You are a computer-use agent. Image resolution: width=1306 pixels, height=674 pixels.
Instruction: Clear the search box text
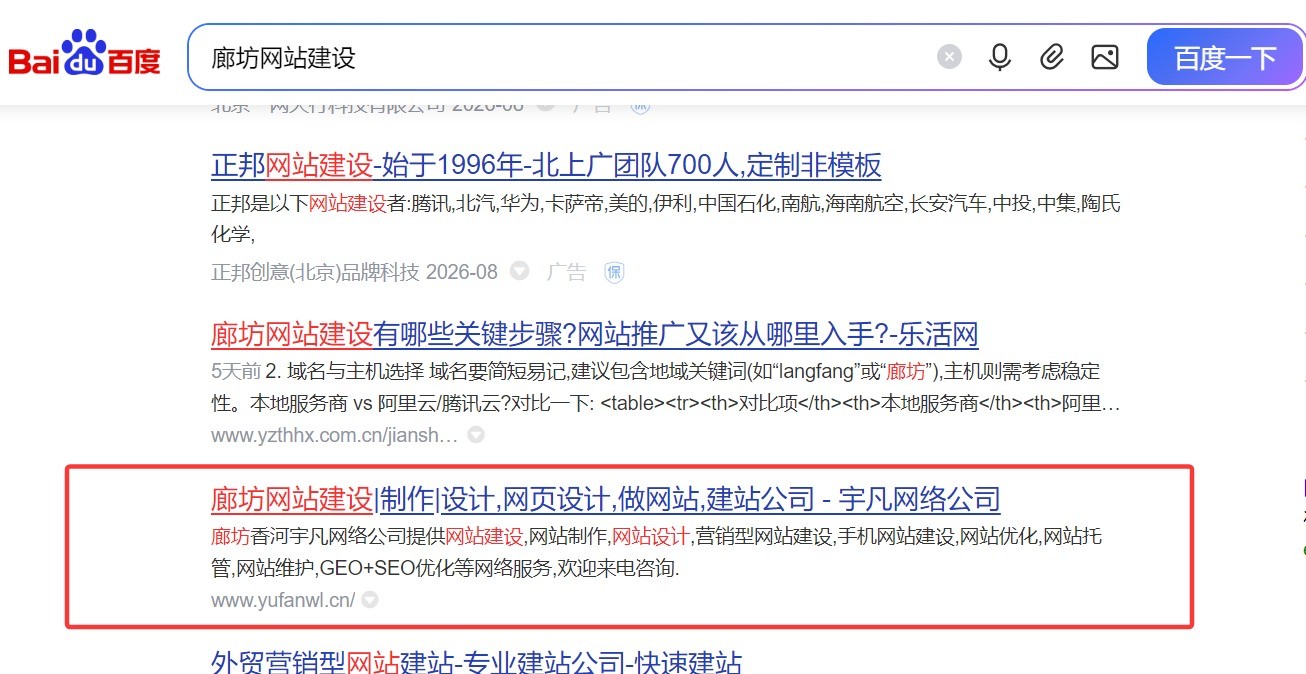coord(949,57)
